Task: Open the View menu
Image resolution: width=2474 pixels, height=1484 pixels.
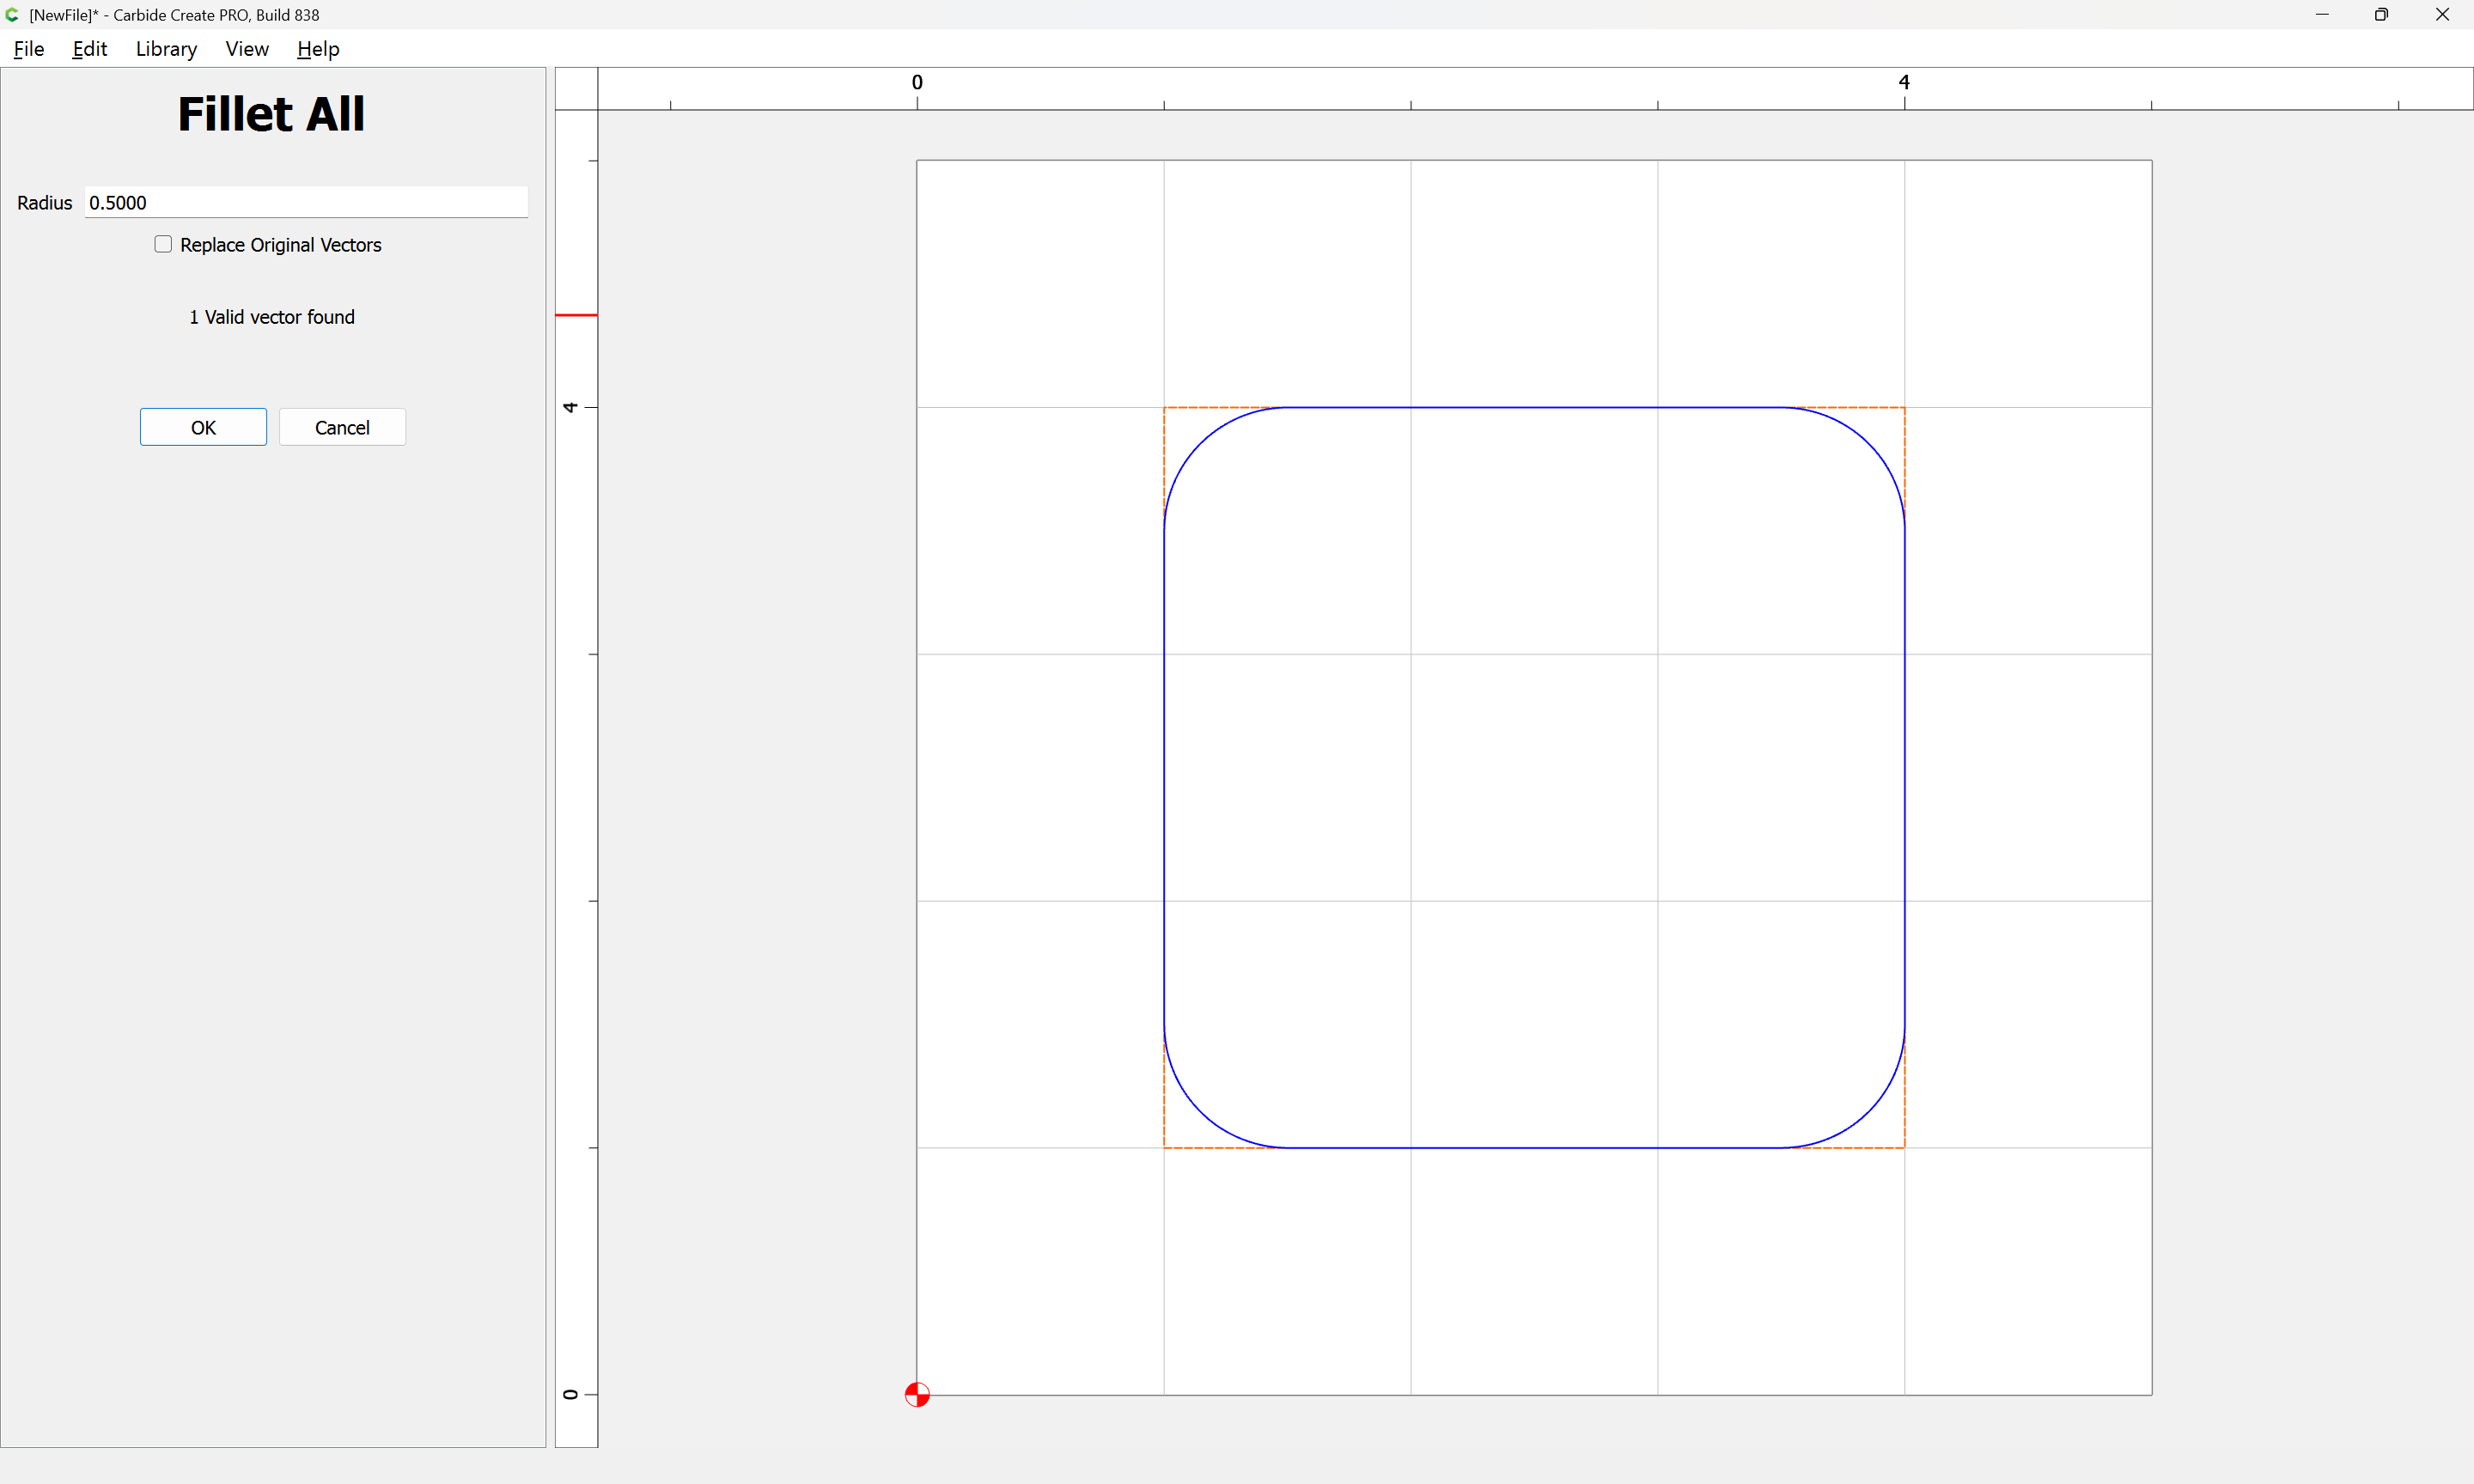Action: [247, 49]
